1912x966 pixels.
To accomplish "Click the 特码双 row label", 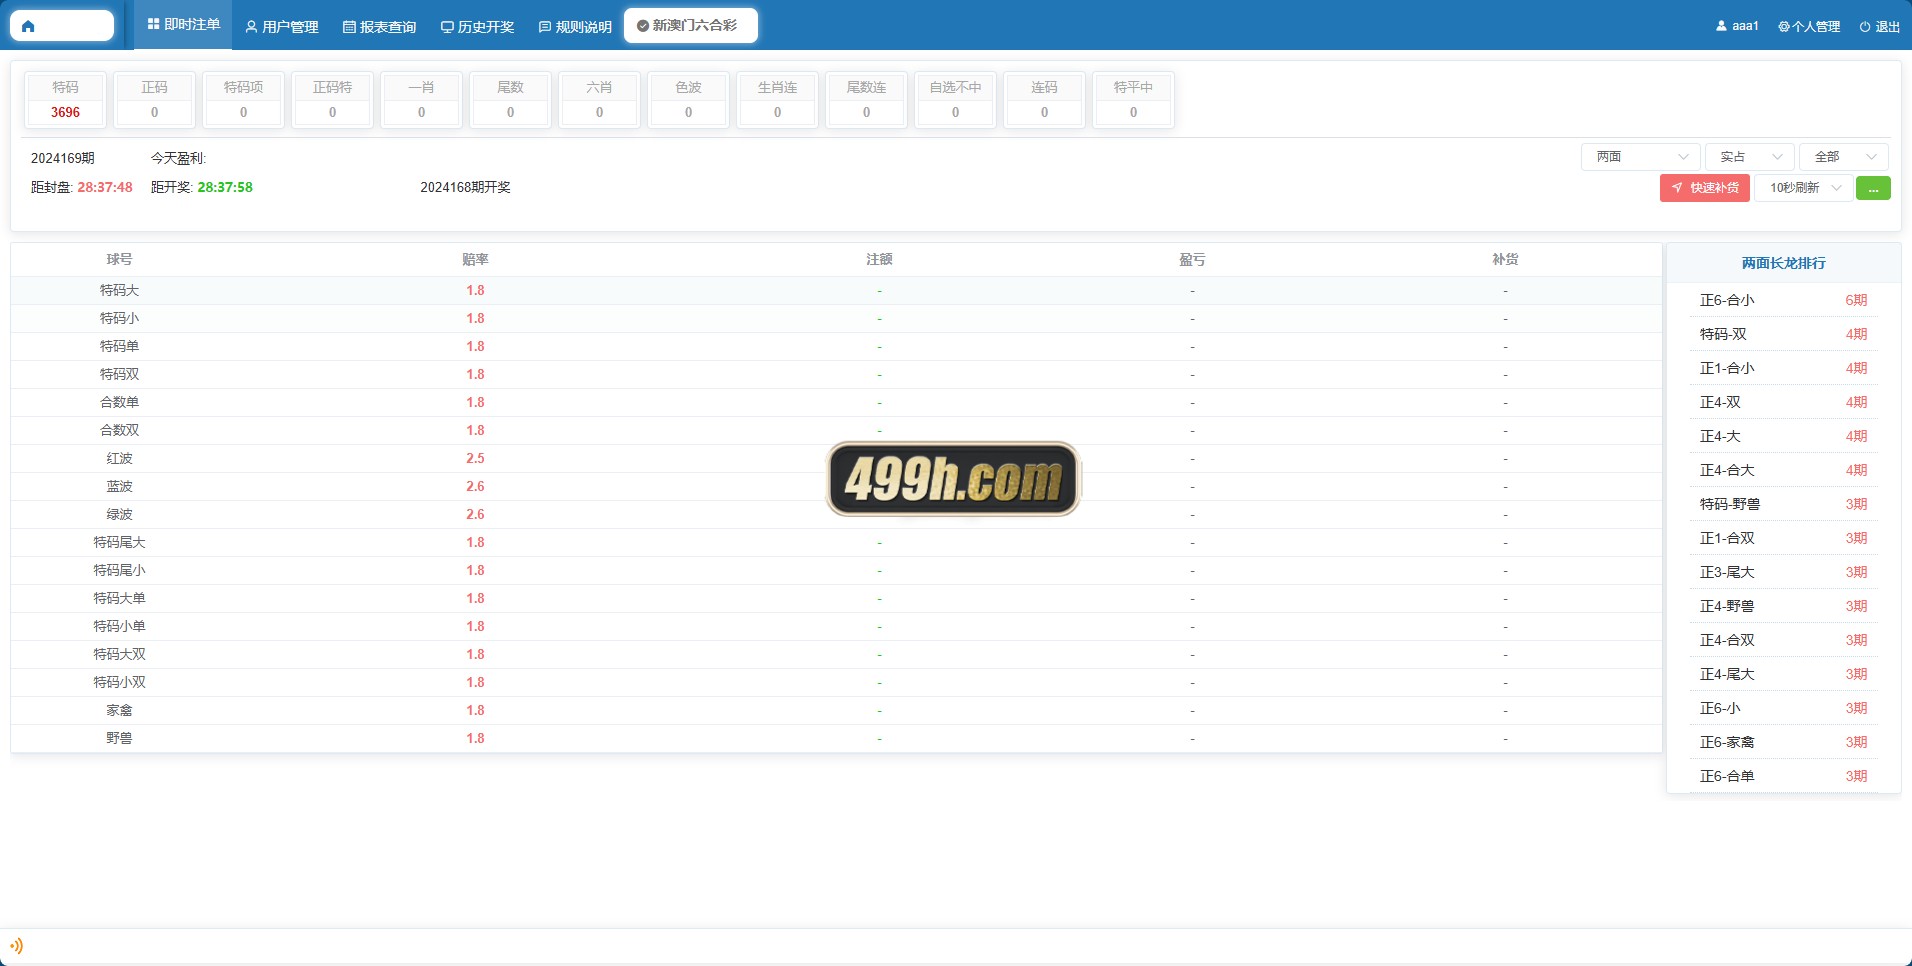I will pyautogui.click(x=119, y=374).
